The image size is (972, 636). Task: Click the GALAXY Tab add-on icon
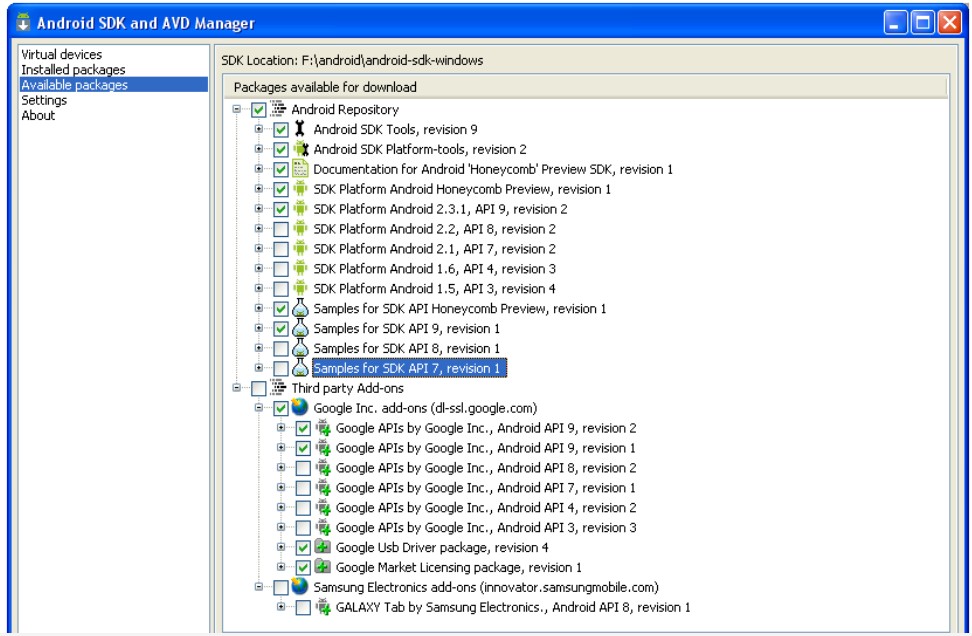tap(323, 607)
